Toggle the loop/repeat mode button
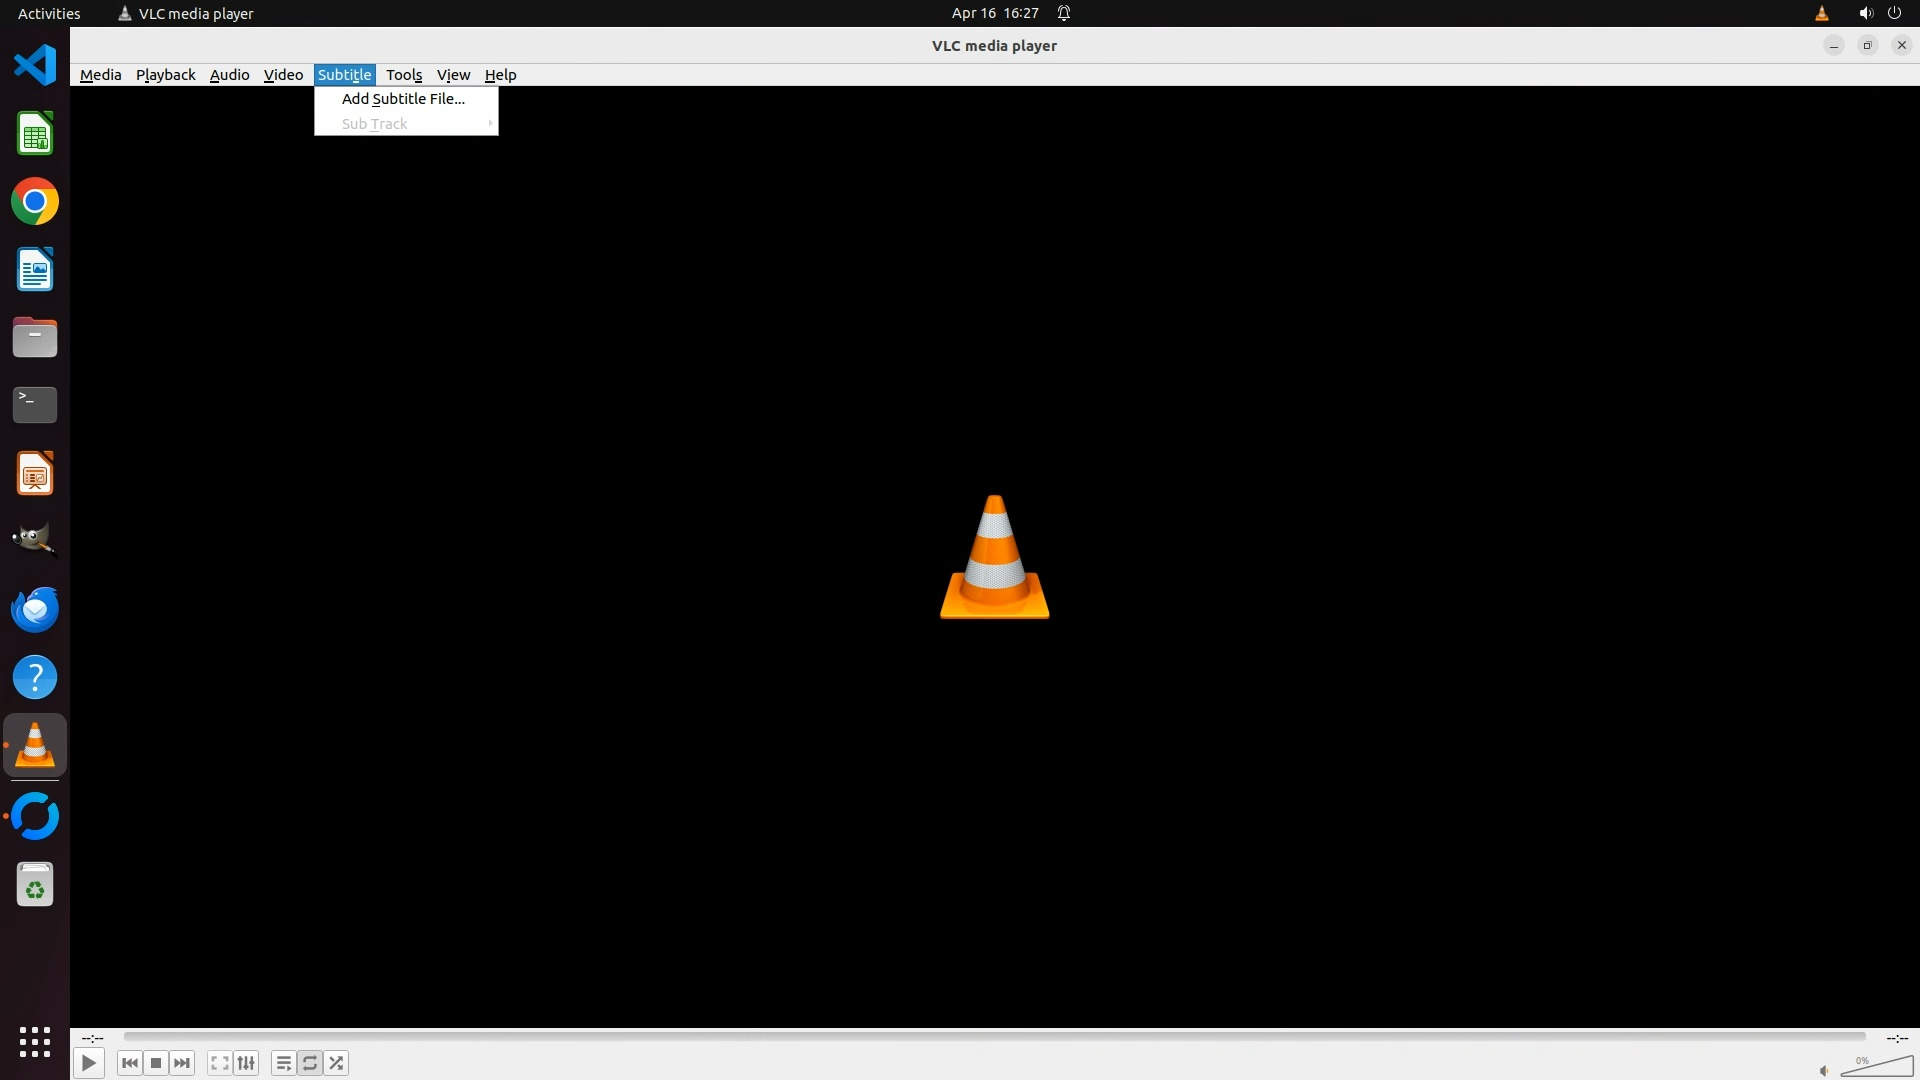The width and height of the screenshot is (1920, 1080). tap(310, 1063)
